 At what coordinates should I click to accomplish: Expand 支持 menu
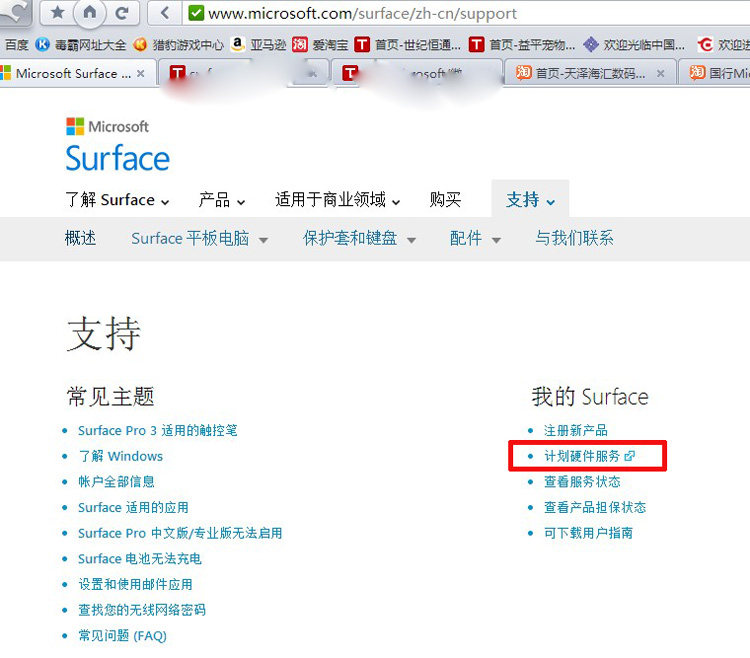[x=530, y=199]
